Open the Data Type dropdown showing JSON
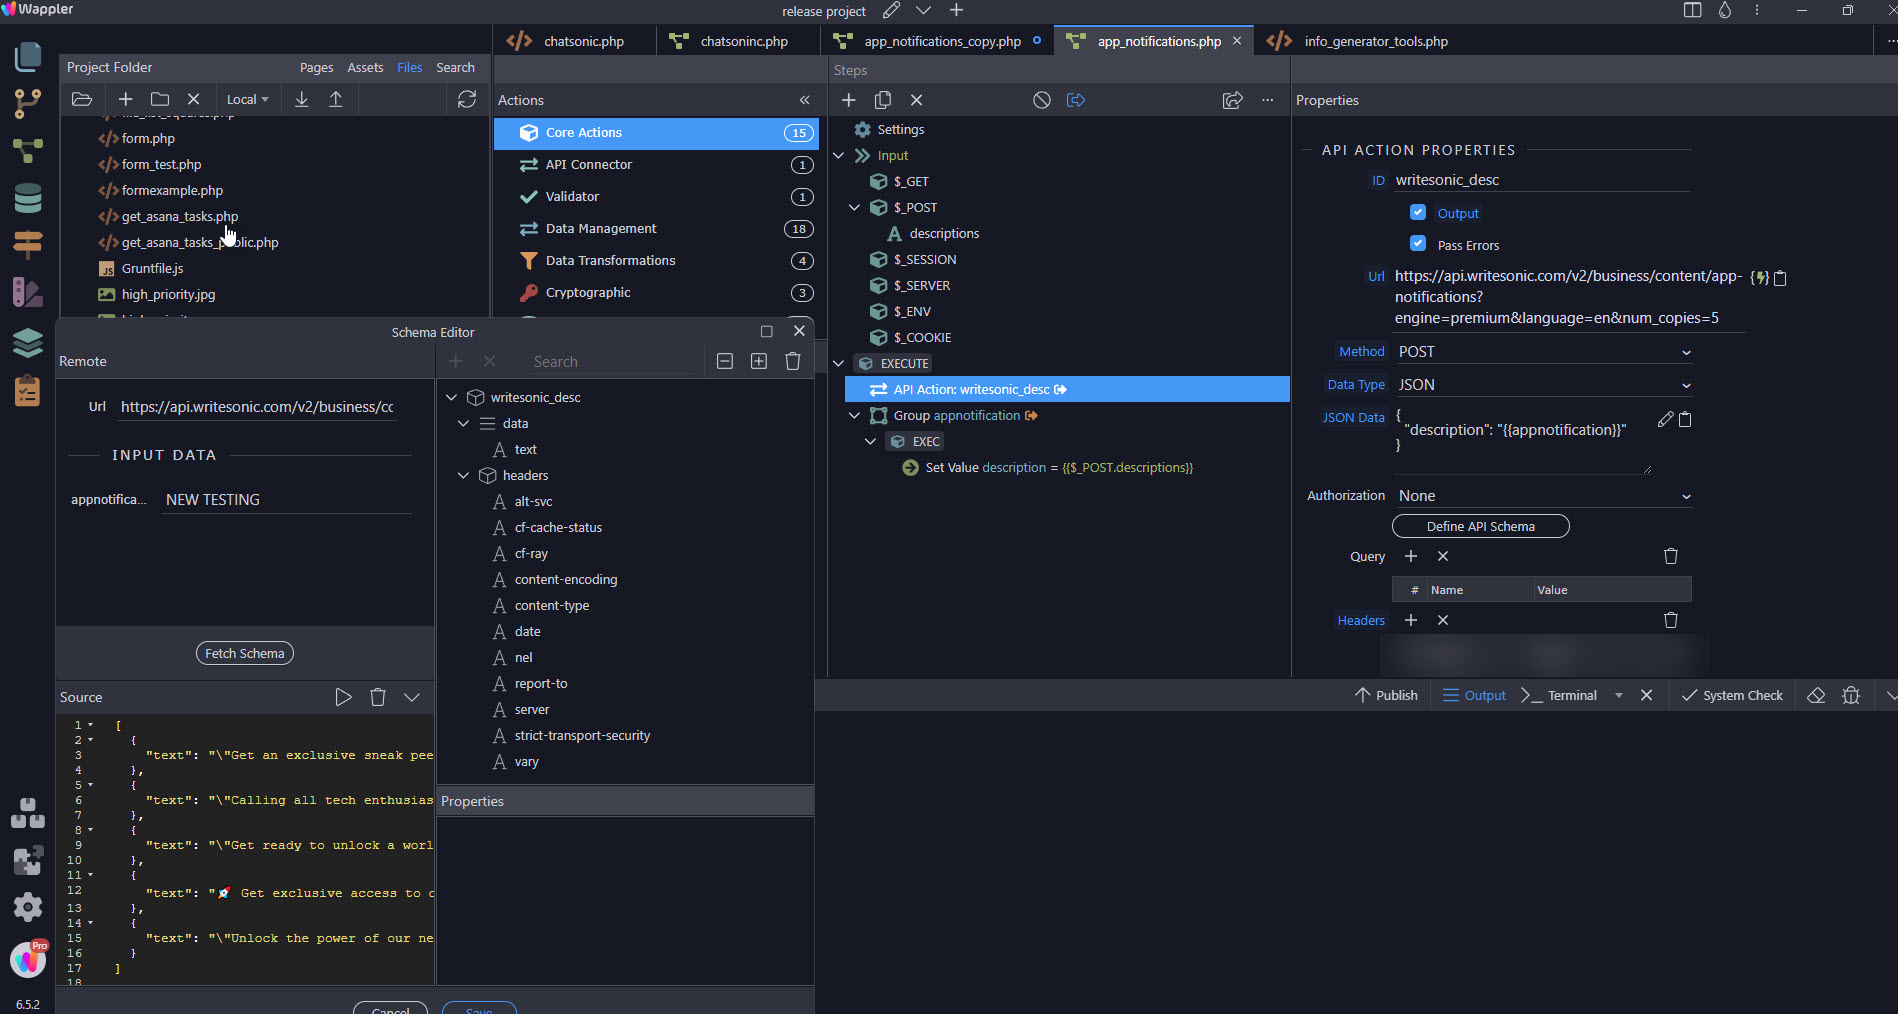The width and height of the screenshot is (1898, 1014). (x=1543, y=385)
